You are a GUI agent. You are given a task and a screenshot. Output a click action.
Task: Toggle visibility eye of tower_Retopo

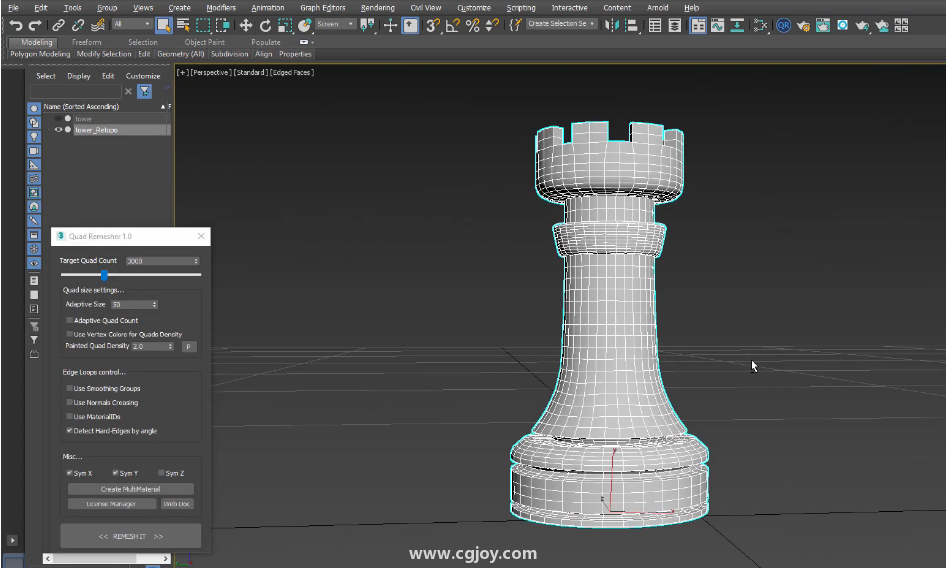coord(58,130)
